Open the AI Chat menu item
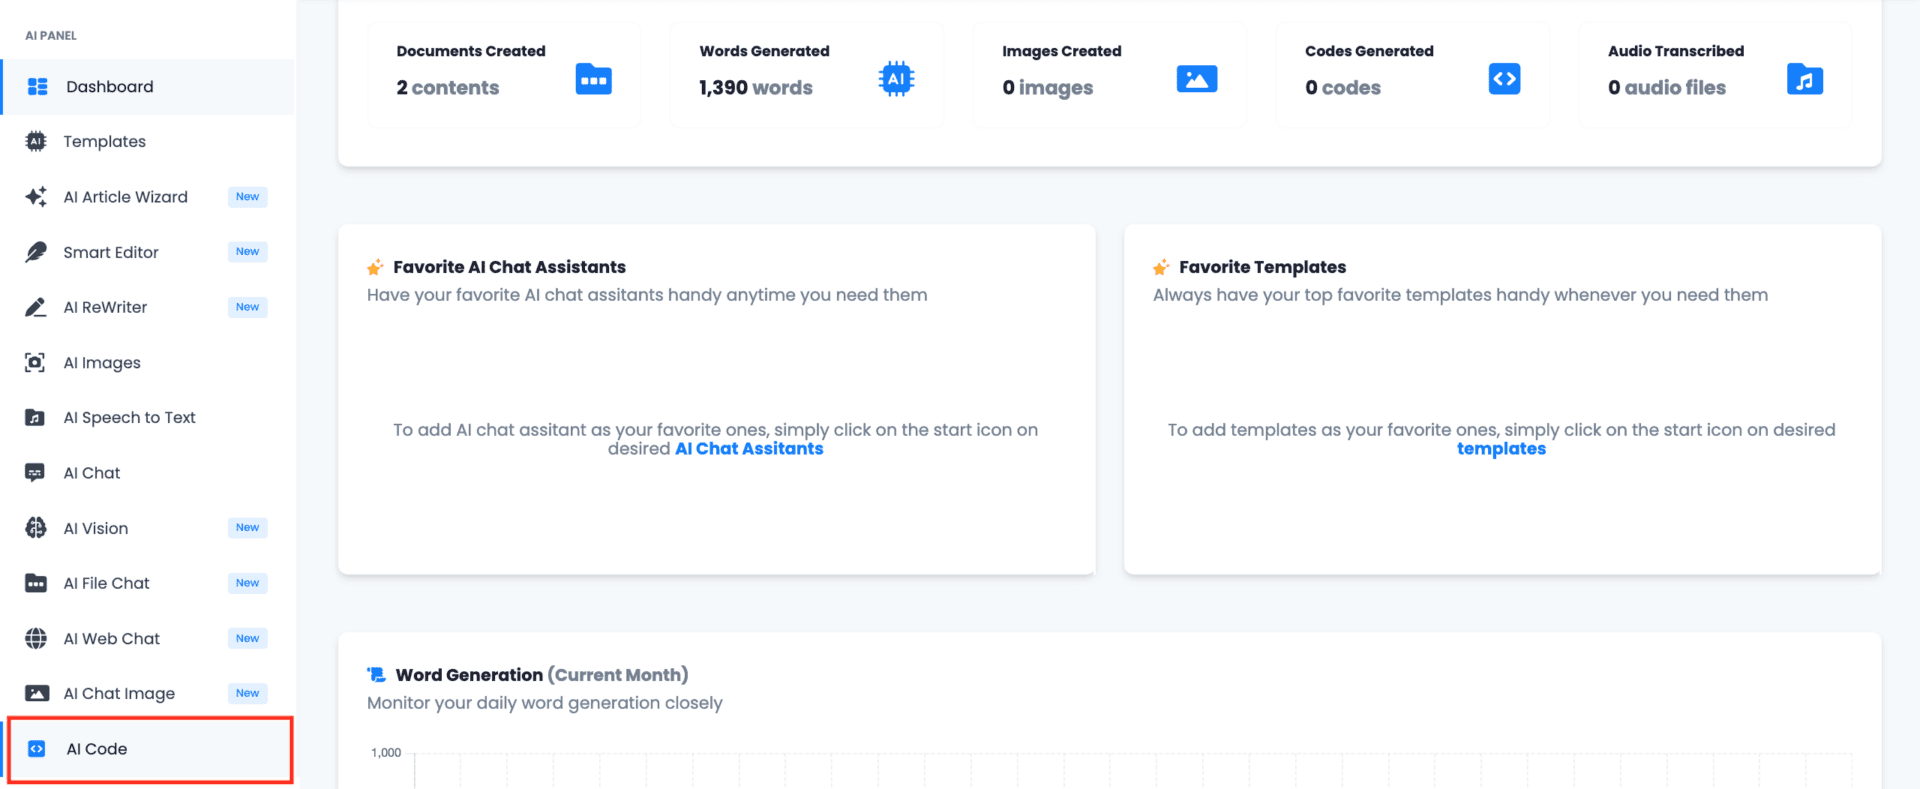 tap(92, 473)
